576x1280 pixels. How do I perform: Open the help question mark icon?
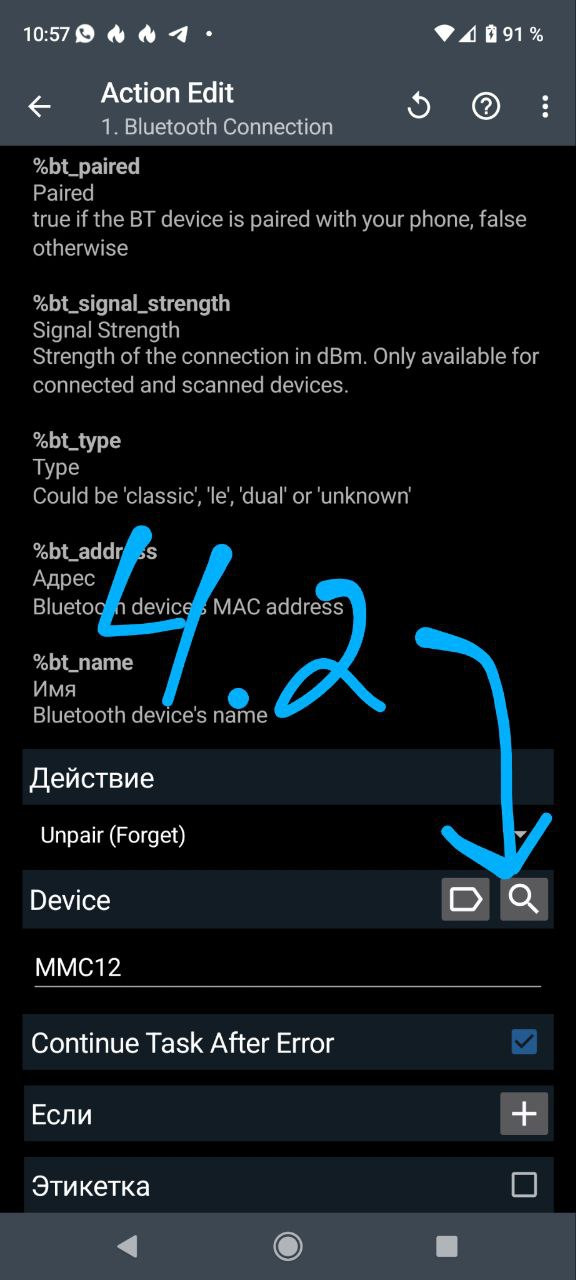(486, 106)
